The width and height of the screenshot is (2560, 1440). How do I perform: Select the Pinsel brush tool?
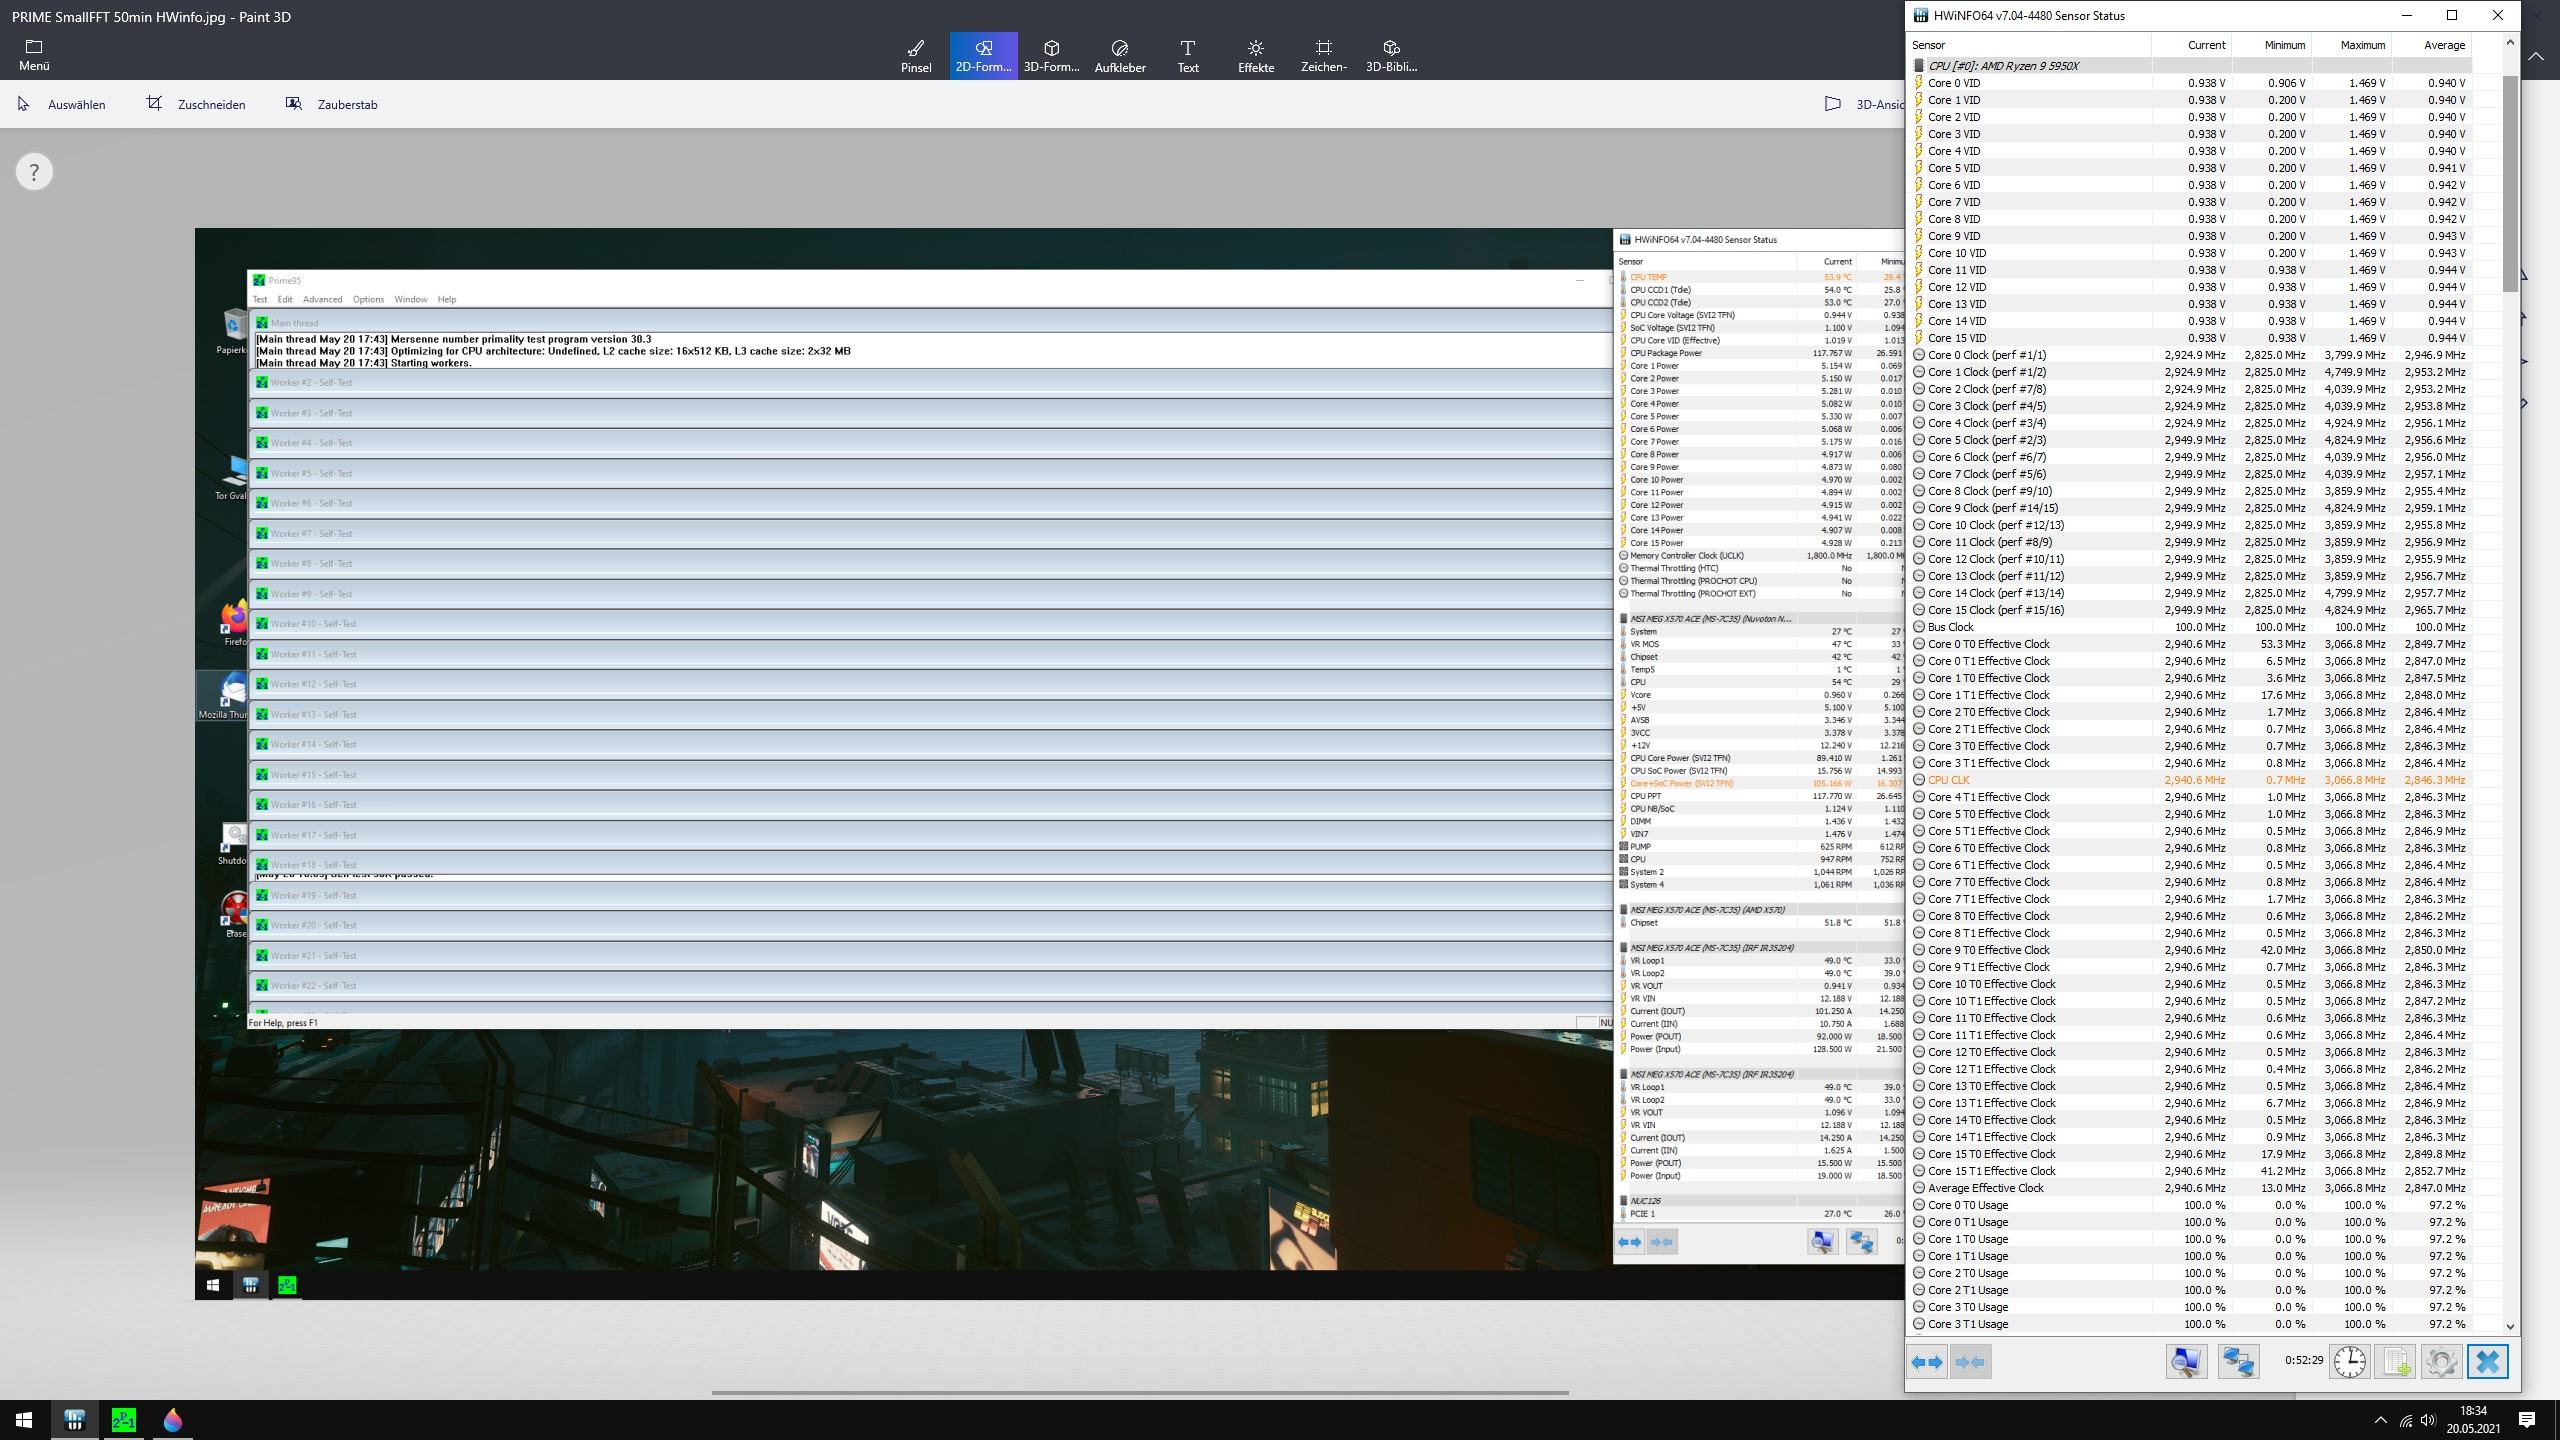(x=916, y=56)
